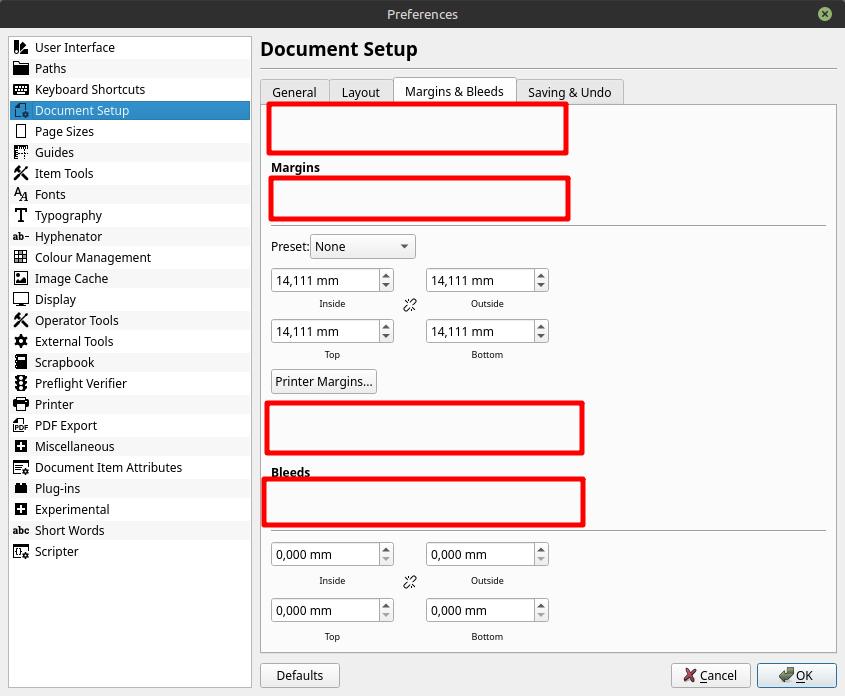The height and width of the screenshot is (696, 845).
Task: Click the Scrapbook icon
Action: (x=20, y=363)
